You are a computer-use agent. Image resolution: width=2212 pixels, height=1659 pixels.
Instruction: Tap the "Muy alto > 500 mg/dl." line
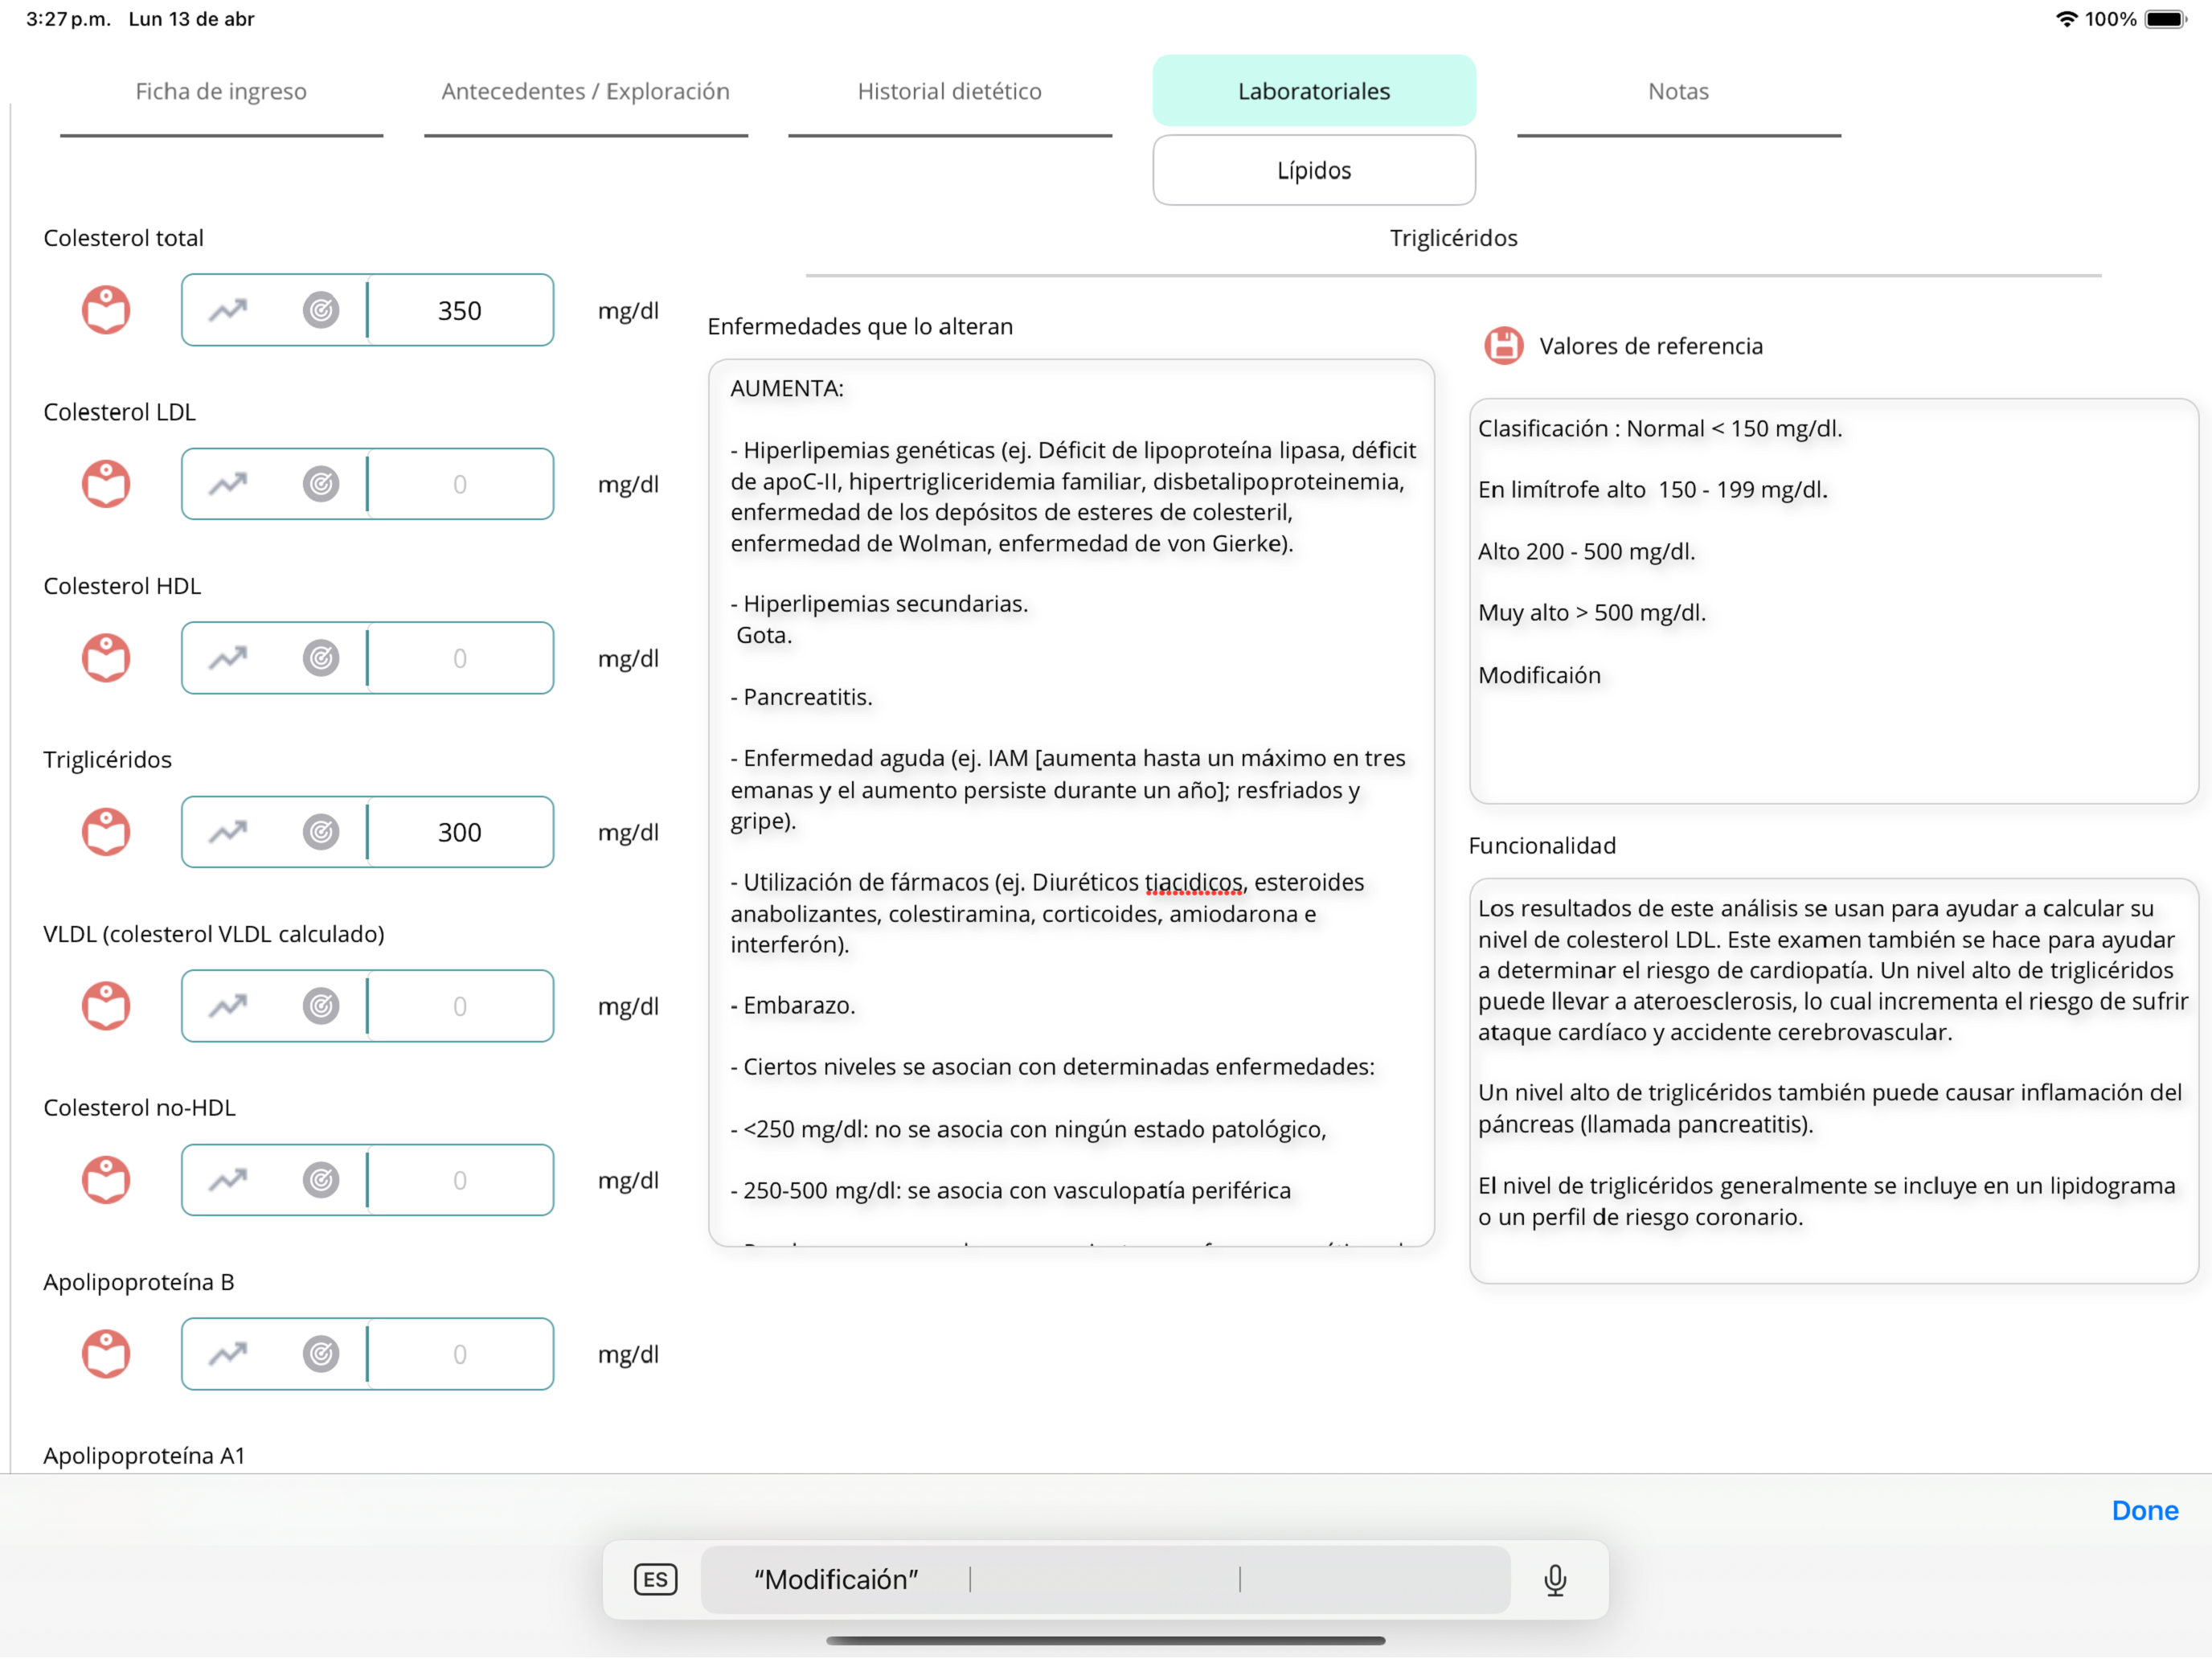(x=1592, y=613)
